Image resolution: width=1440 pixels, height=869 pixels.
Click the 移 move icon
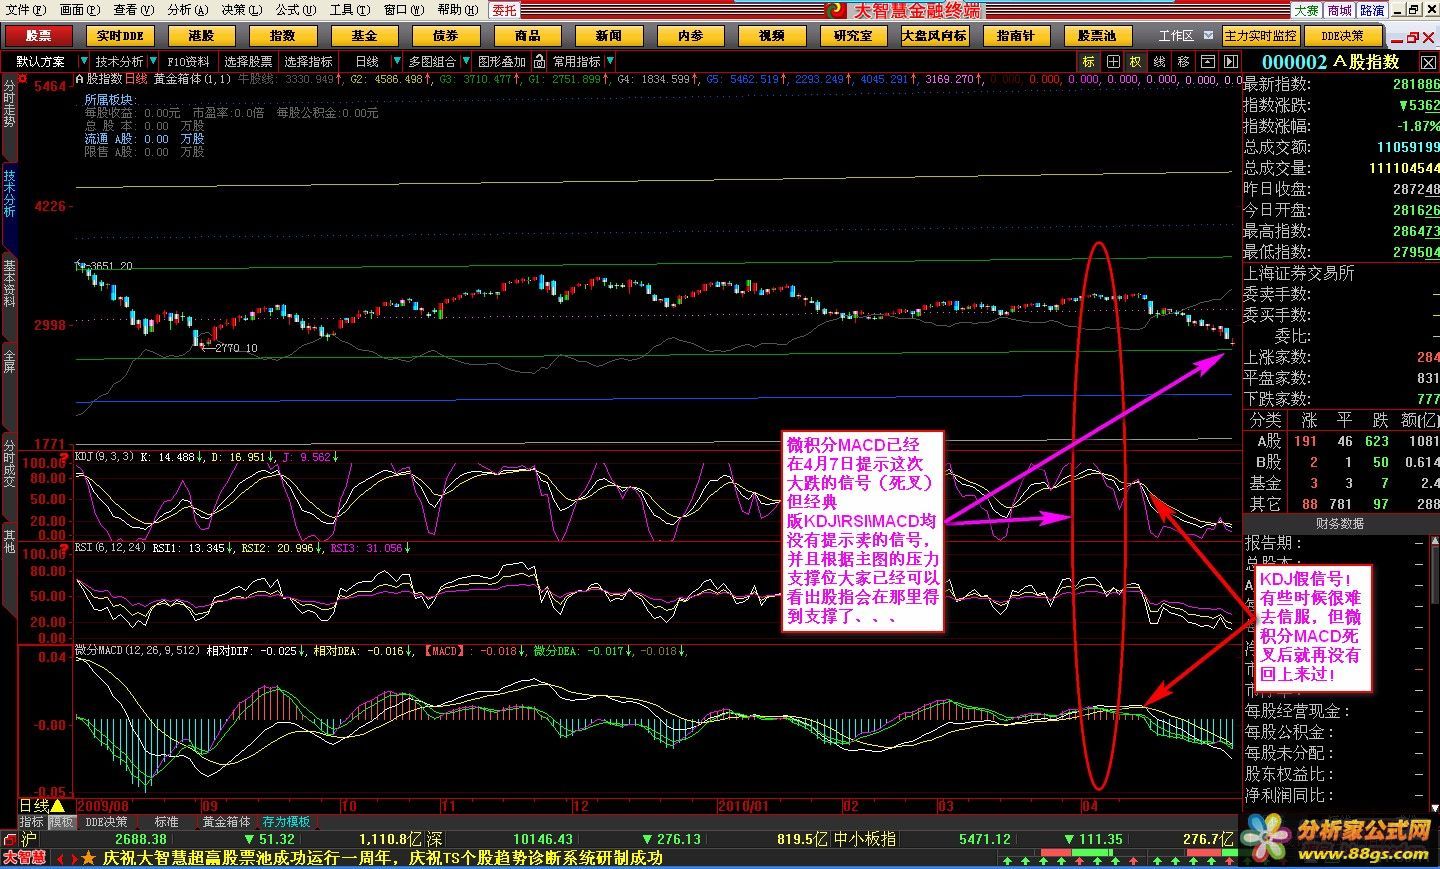click(x=1183, y=61)
